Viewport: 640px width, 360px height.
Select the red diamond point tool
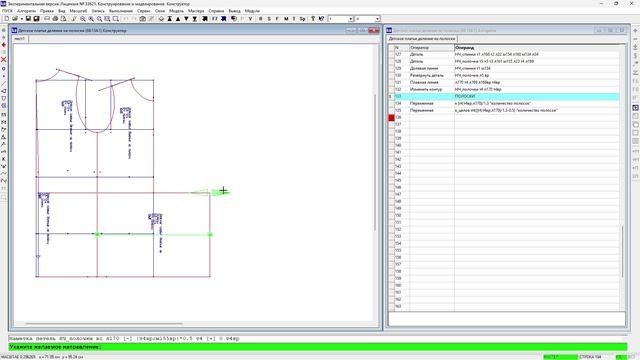coord(4,45)
